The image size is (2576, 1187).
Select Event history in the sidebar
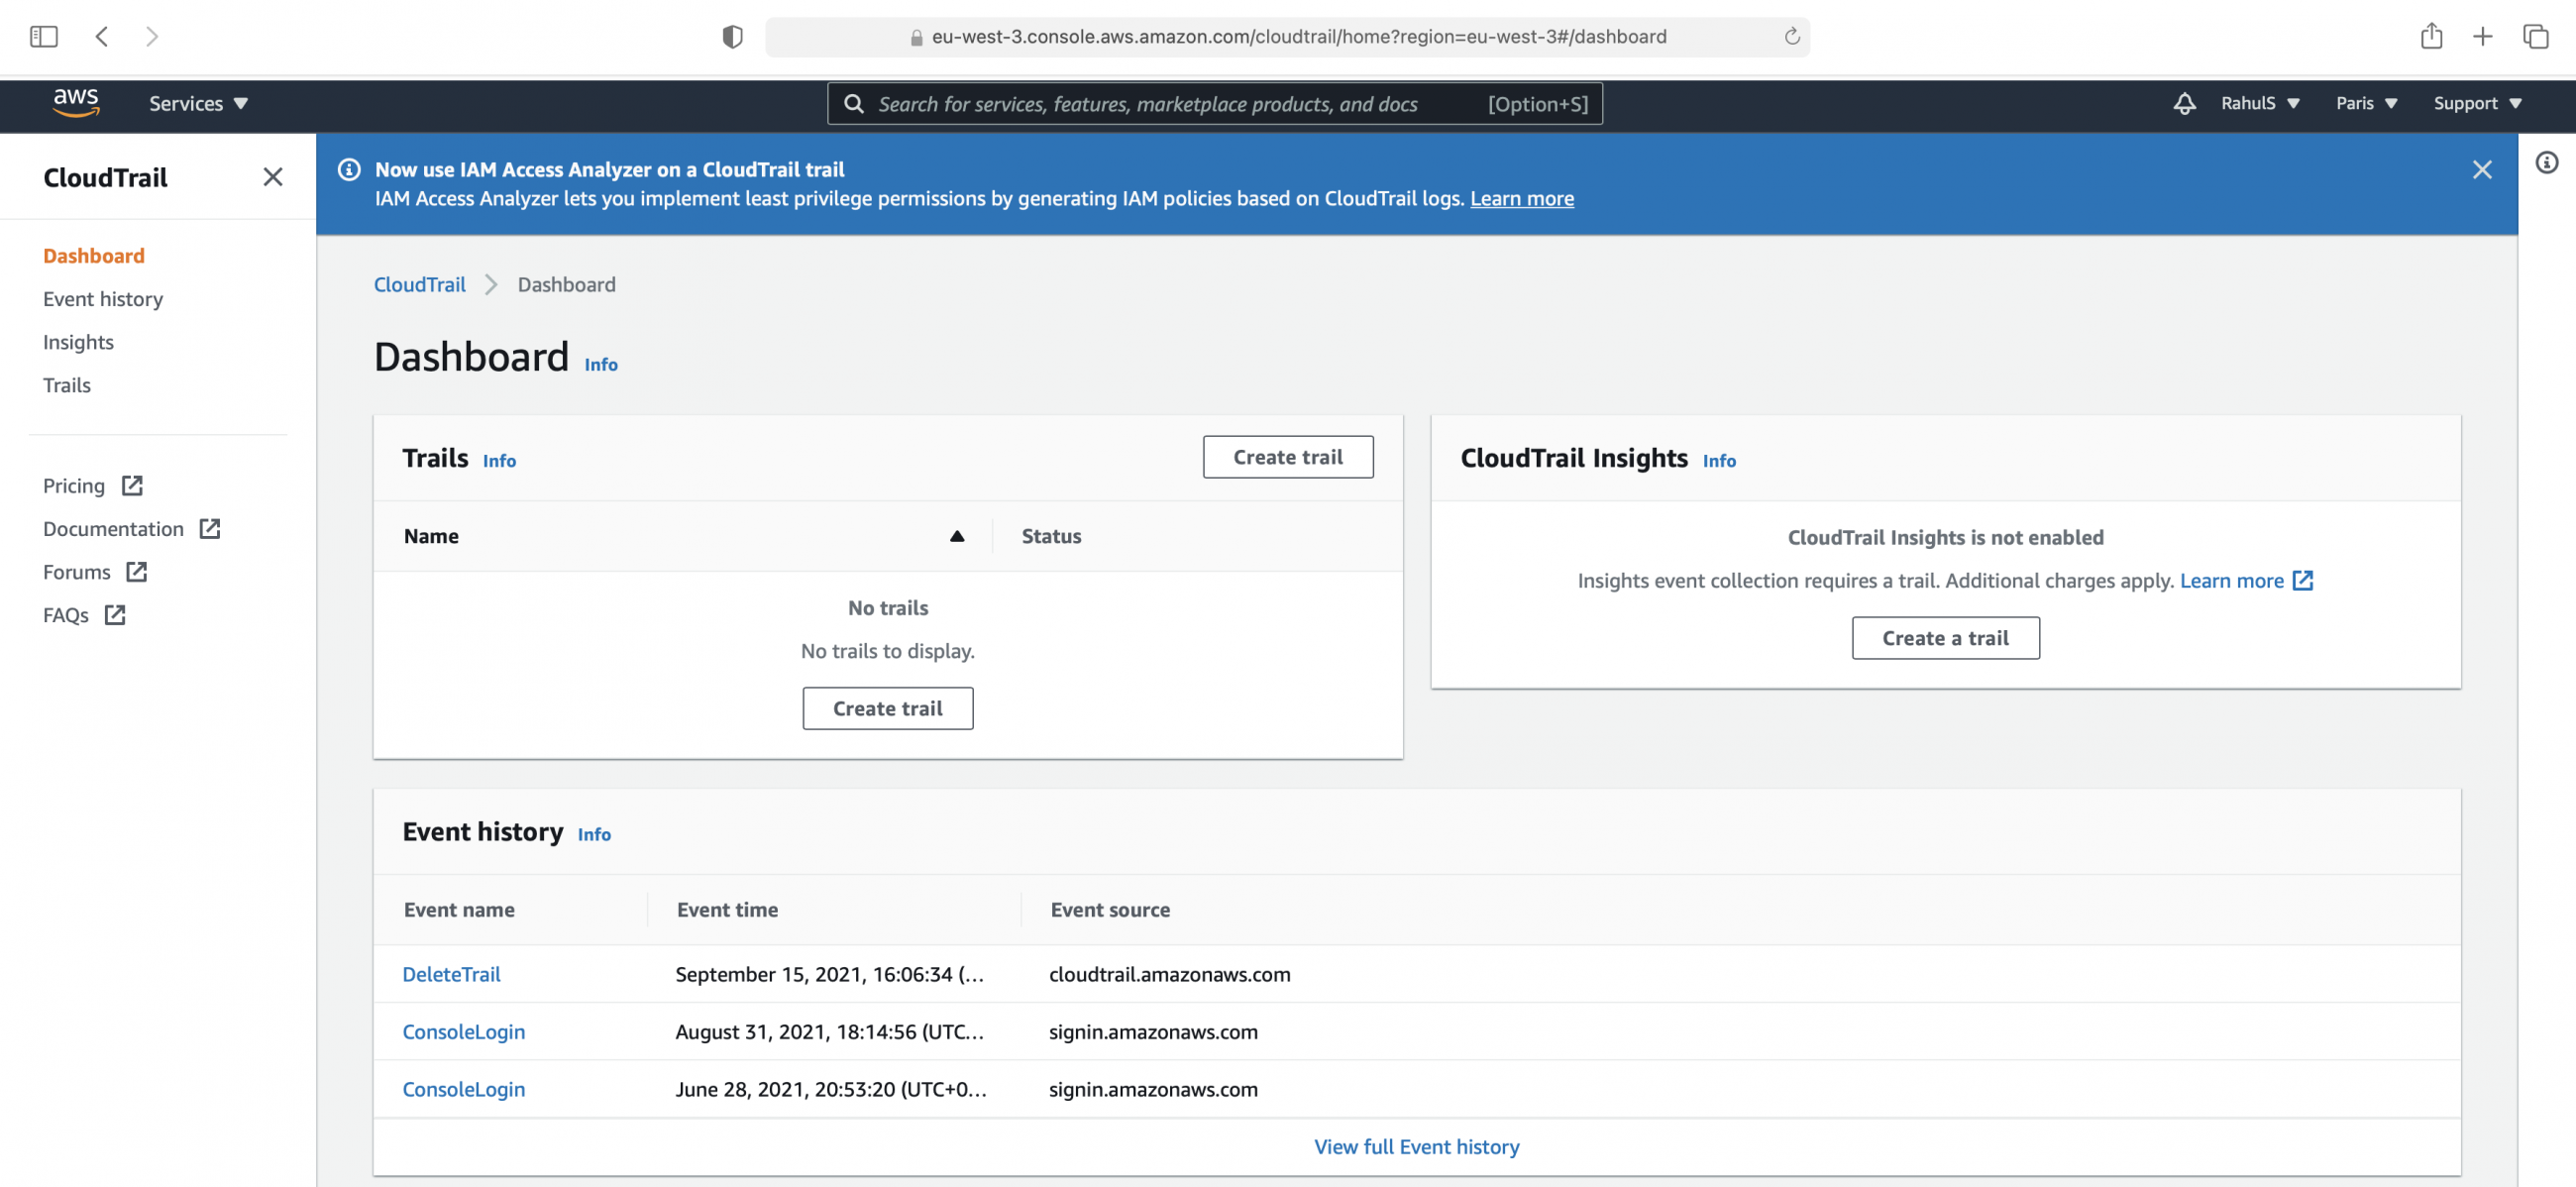point(103,298)
